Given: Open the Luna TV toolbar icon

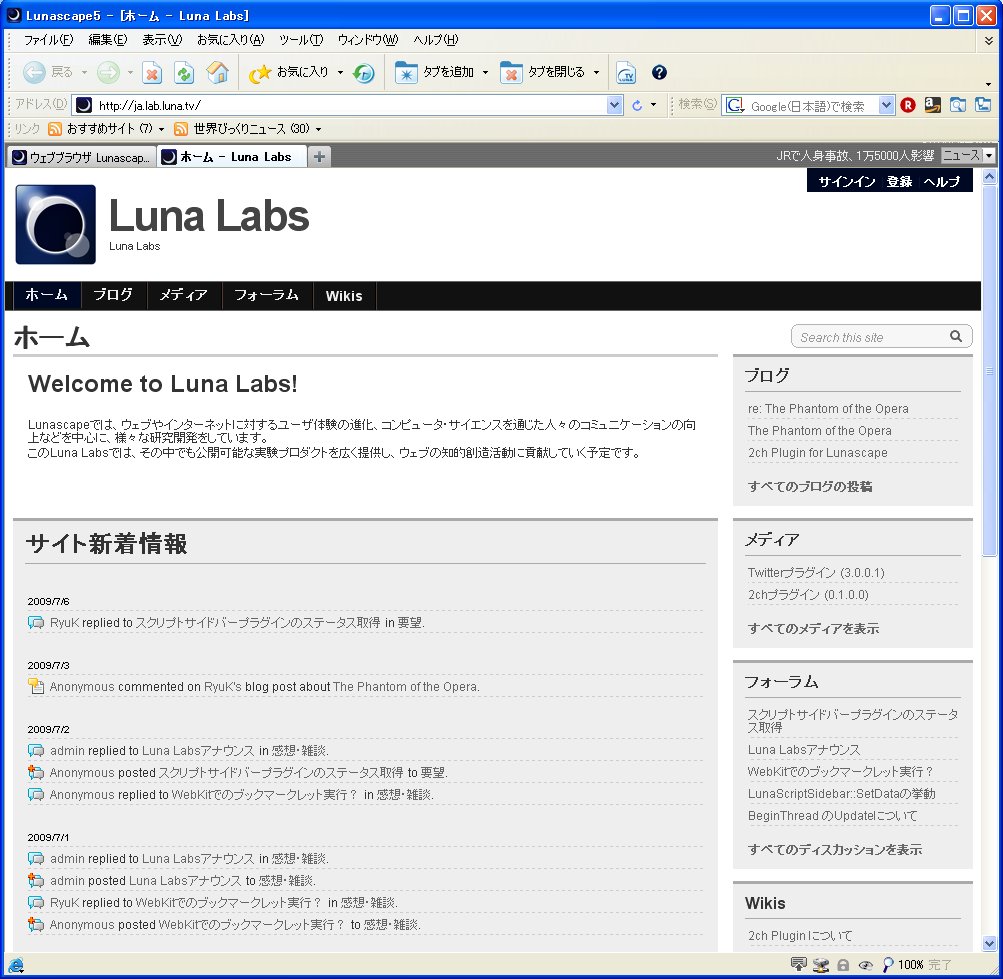Looking at the screenshot, I should pyautogui.click(x=626, y=73).
